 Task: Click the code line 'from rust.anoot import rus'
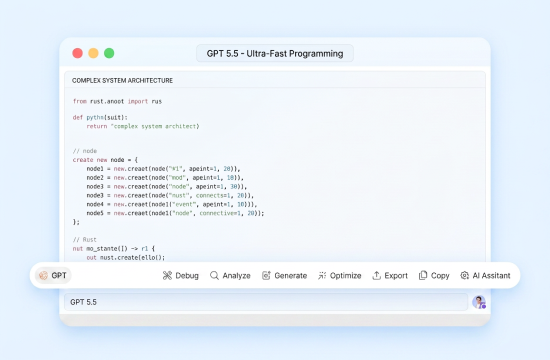point(118,101)
